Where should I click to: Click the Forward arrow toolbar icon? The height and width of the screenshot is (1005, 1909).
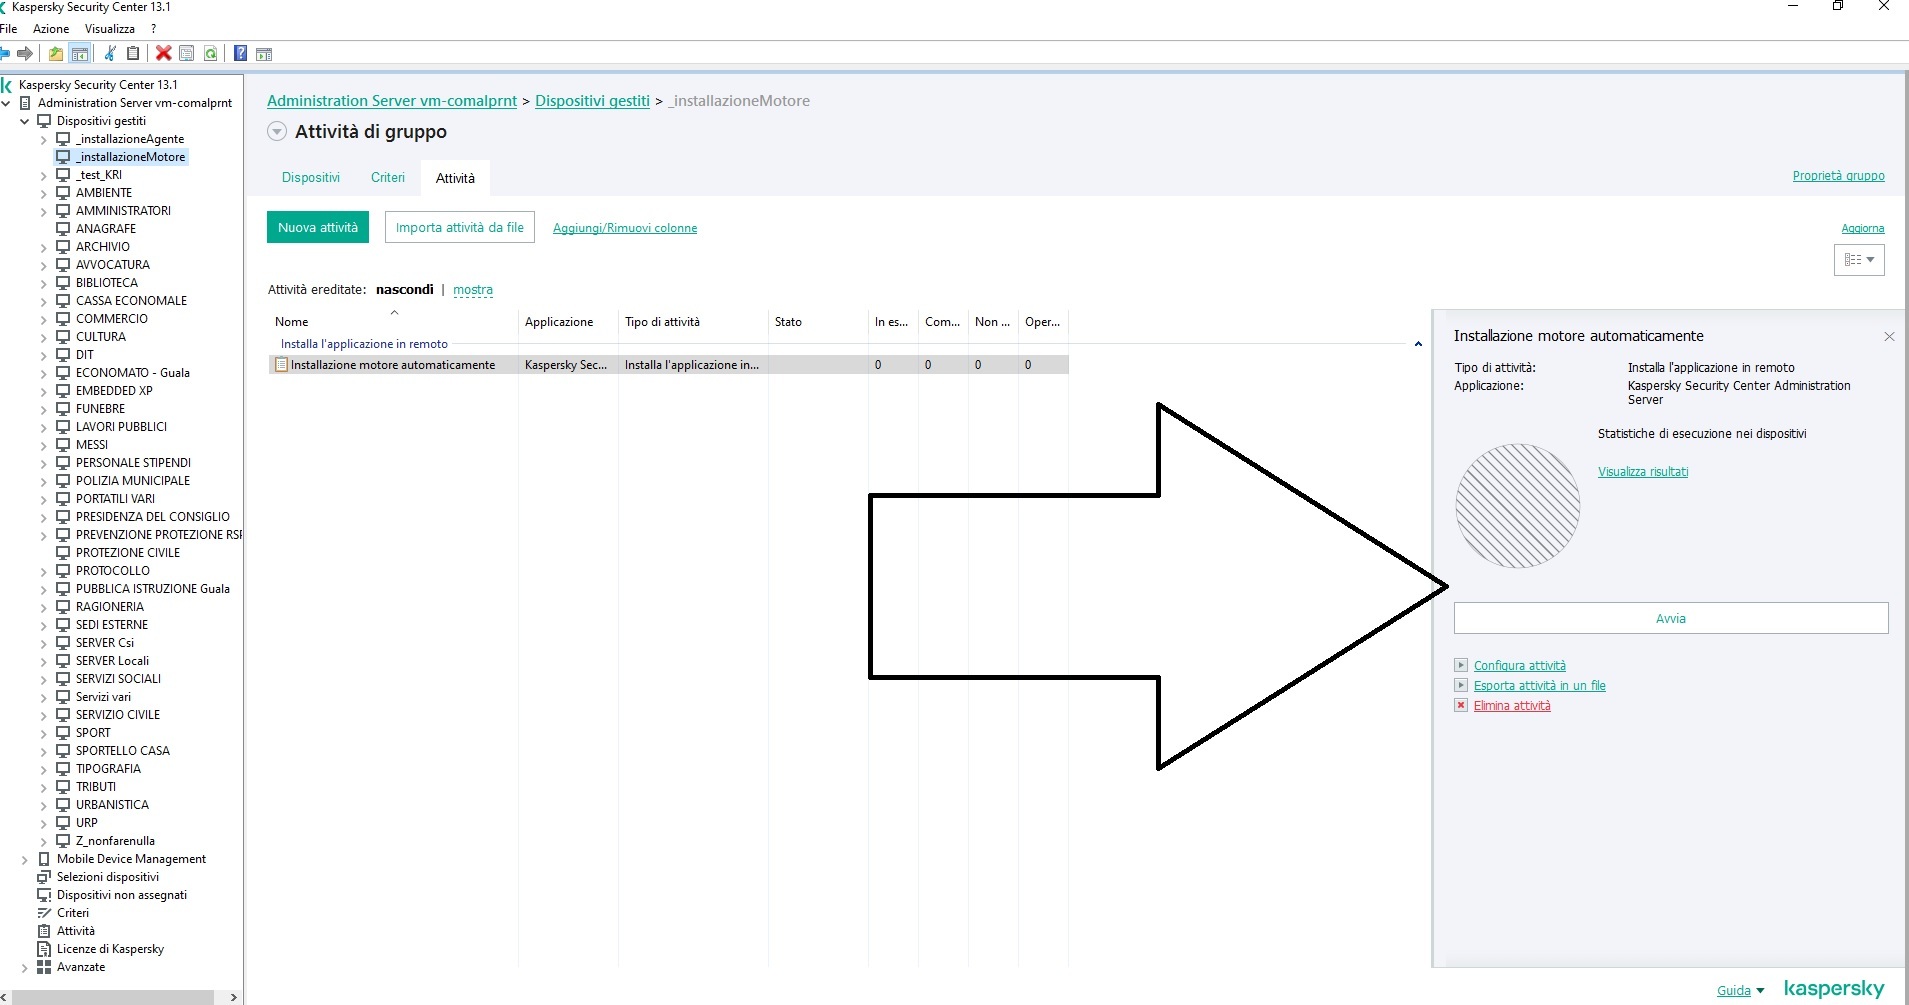pos(25,53)
